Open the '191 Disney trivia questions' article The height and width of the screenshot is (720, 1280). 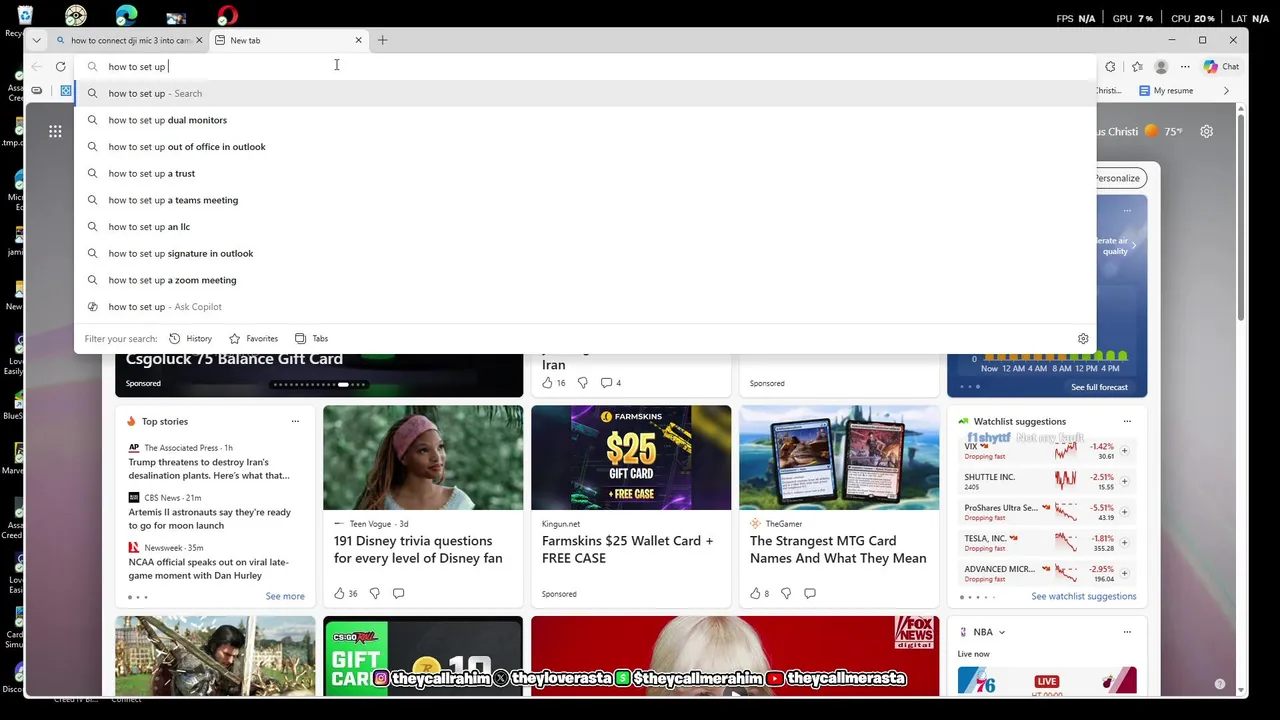[x=418, y=549]
